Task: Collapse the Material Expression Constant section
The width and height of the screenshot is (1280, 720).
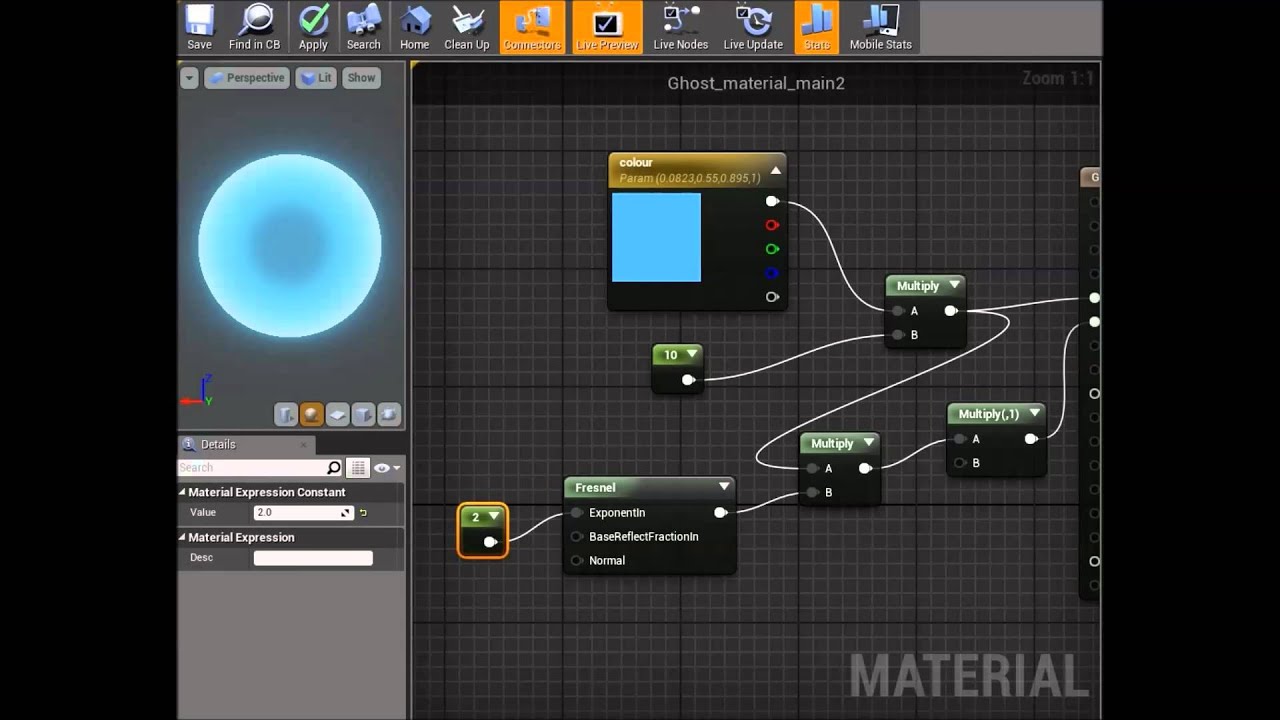Action: click(x=183, y=492)
